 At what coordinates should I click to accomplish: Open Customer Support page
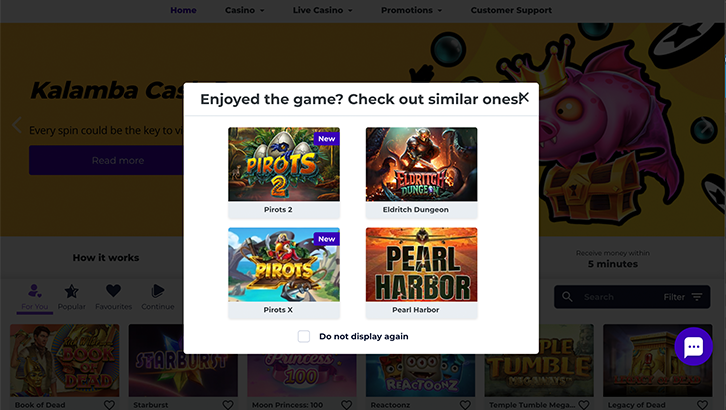(x=511, y=10)
